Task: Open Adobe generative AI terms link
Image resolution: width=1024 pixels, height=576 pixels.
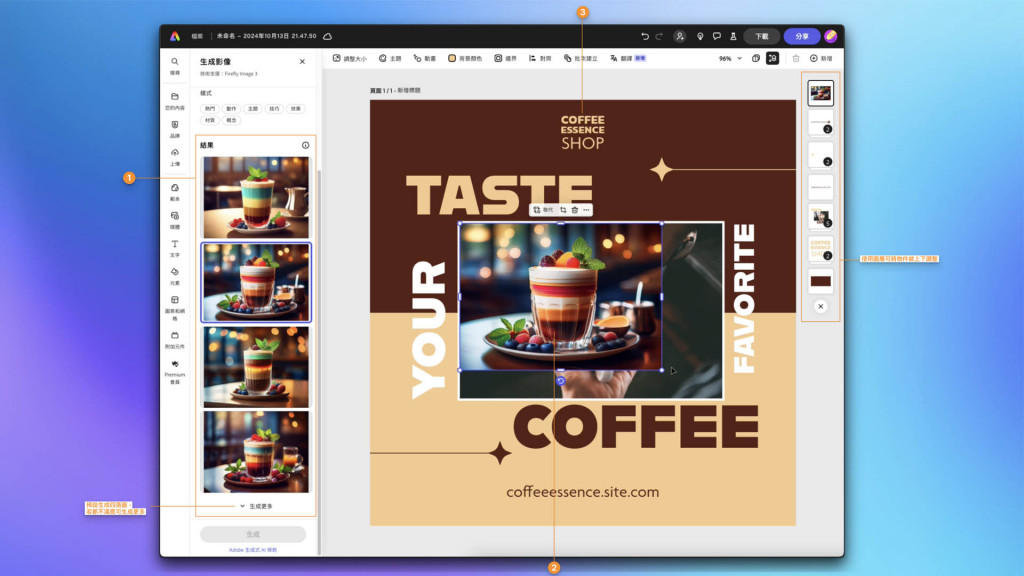Action: [x=253, y=550]
